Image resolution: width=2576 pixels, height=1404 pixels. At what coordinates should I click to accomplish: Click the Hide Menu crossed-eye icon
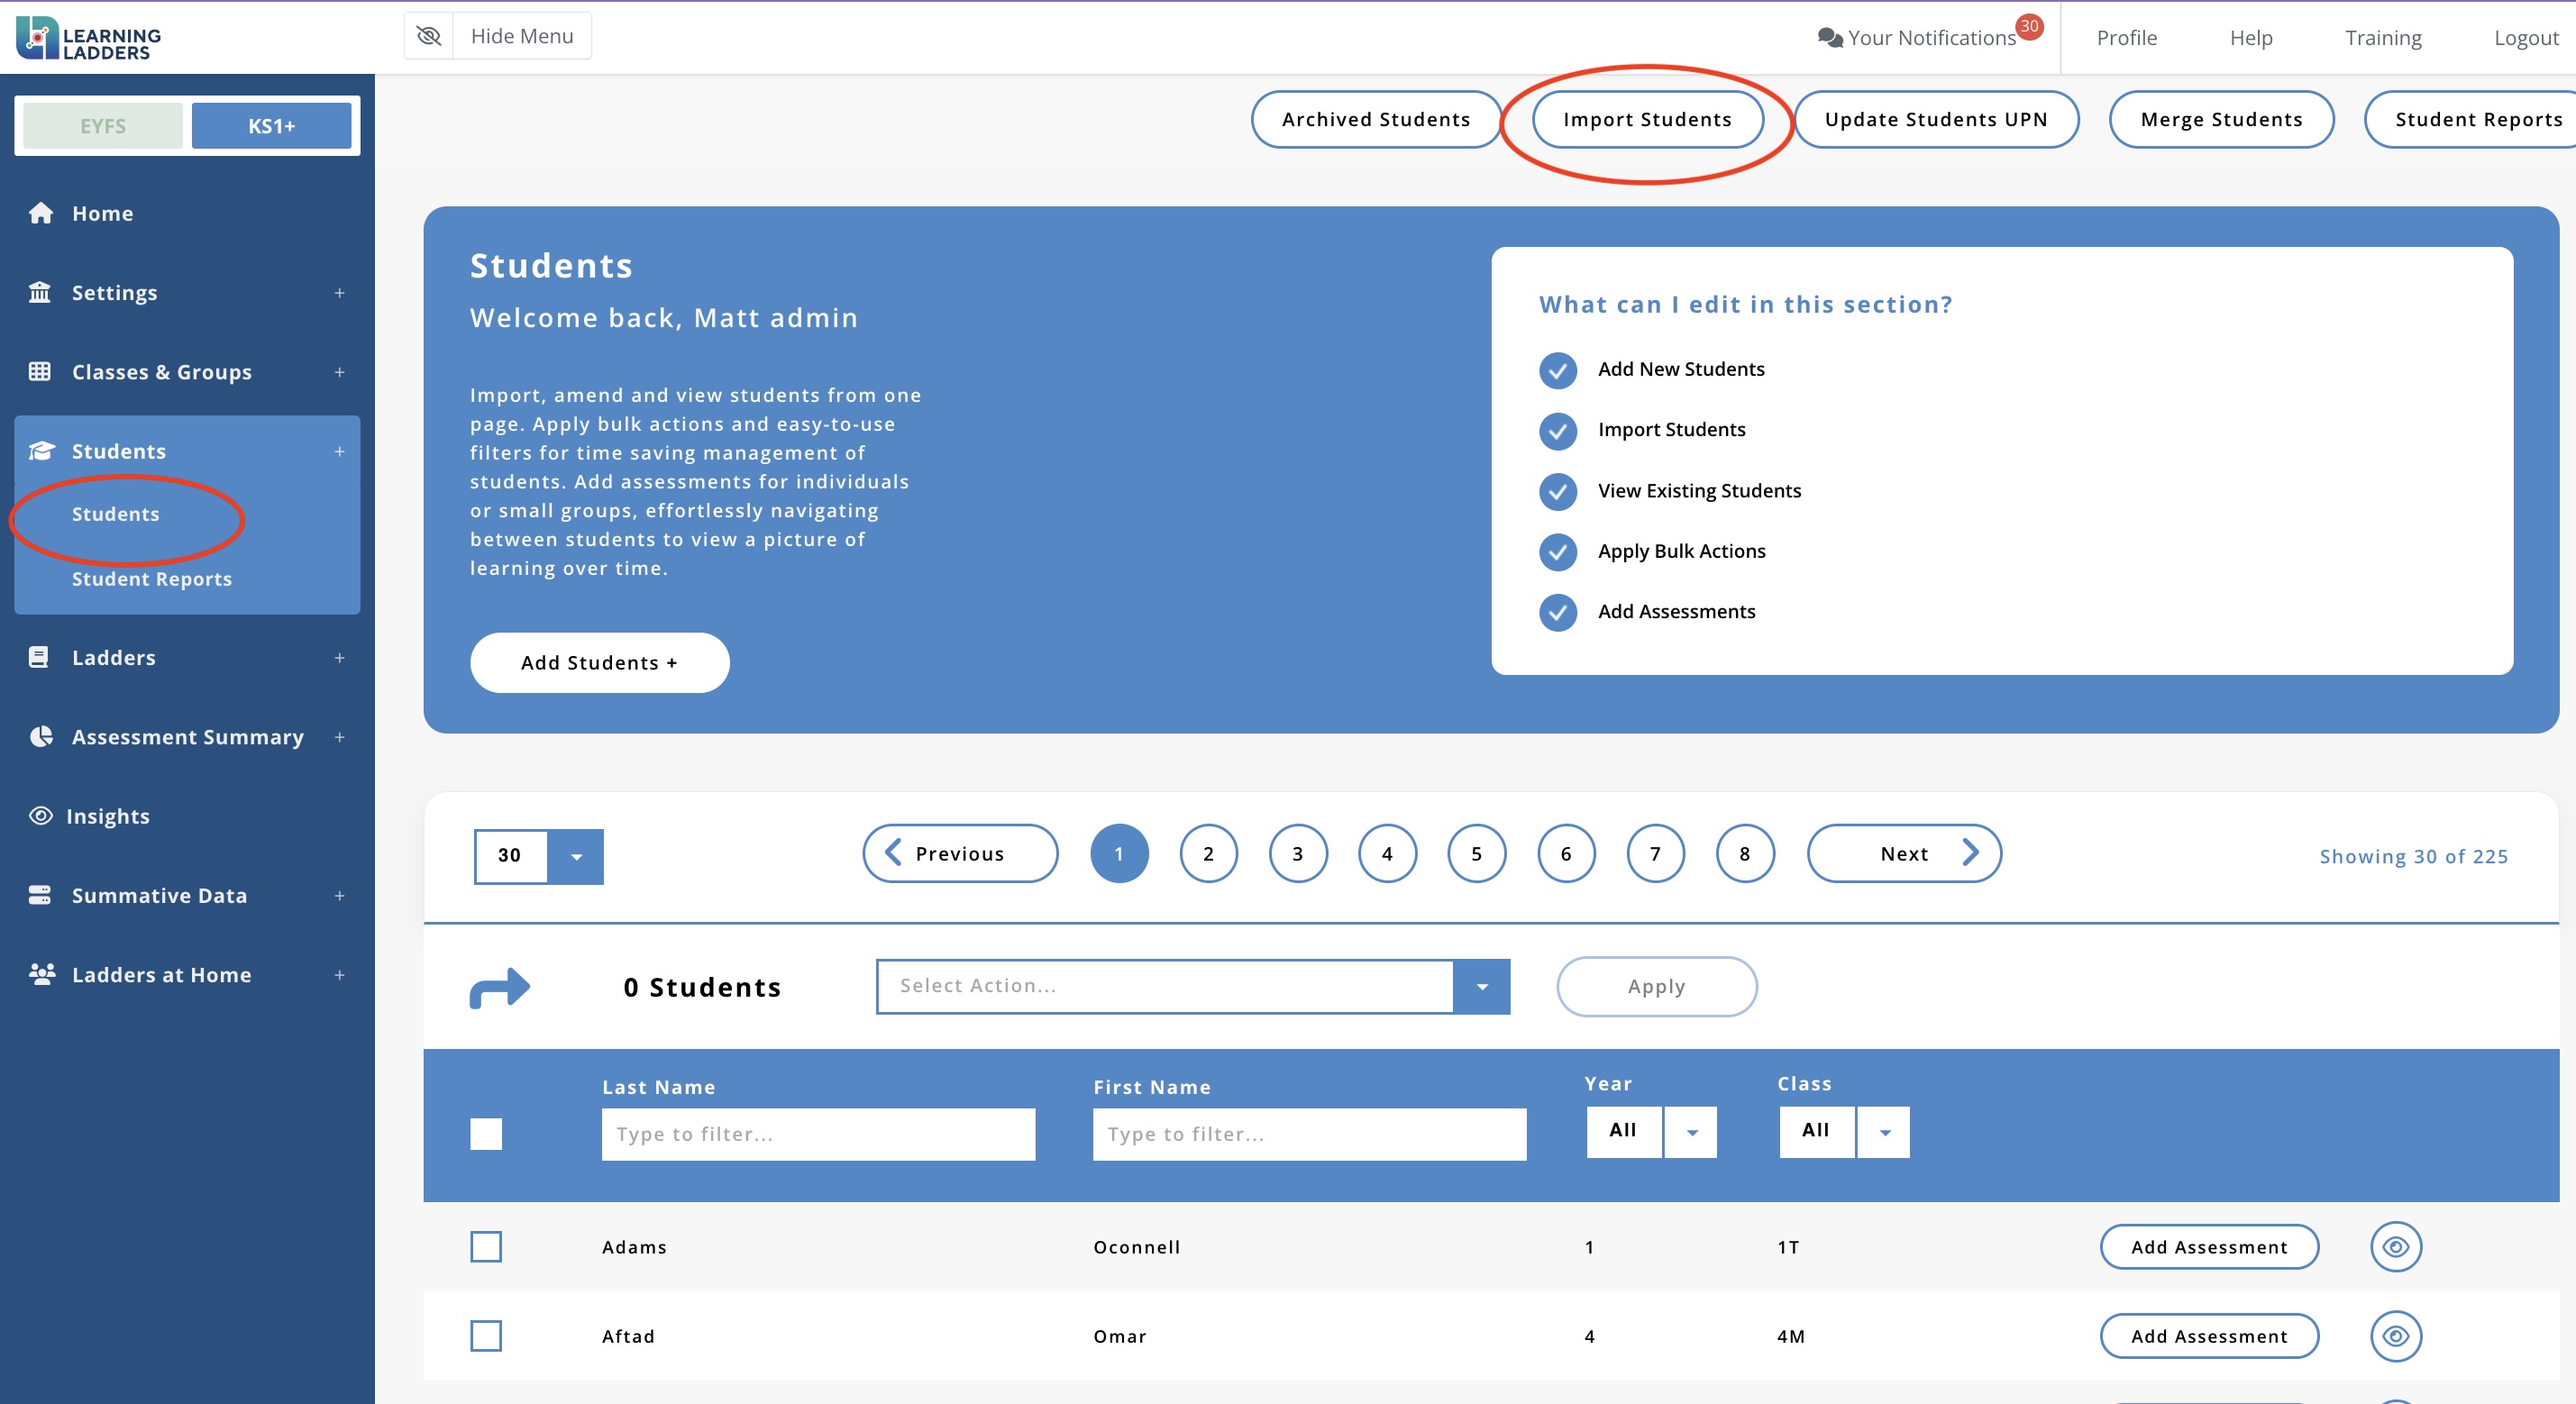tap(429, 36)
